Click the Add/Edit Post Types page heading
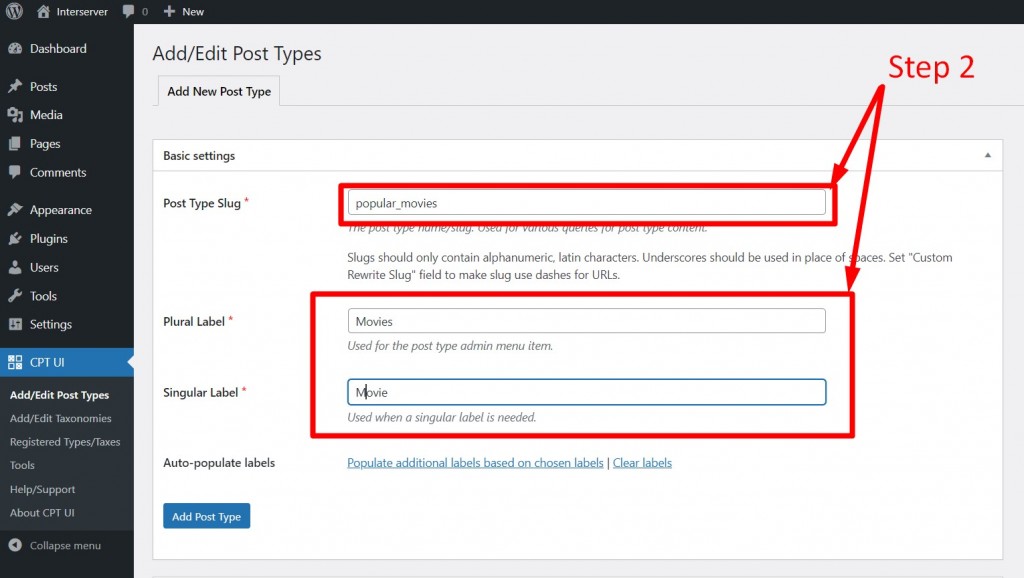1024x578 pixels. (237, 54)
